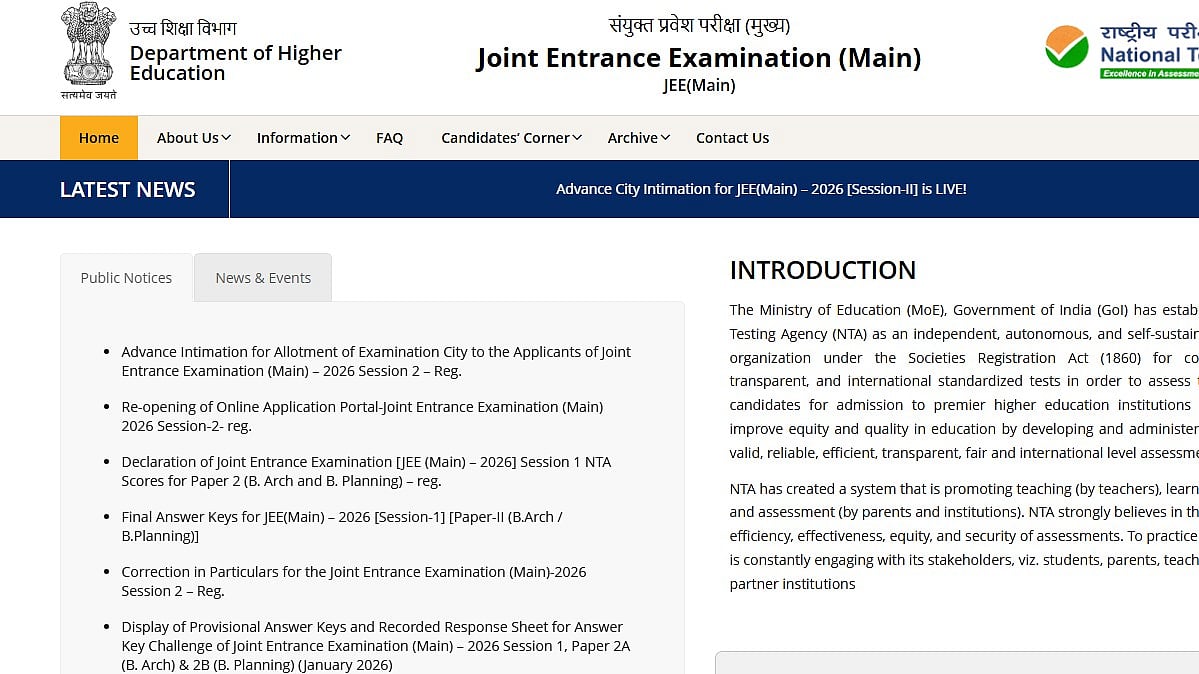This screenshot has width=1199, height=674.
Task: Click the Government of India emblem logo
Action: (x=89, y=50)
